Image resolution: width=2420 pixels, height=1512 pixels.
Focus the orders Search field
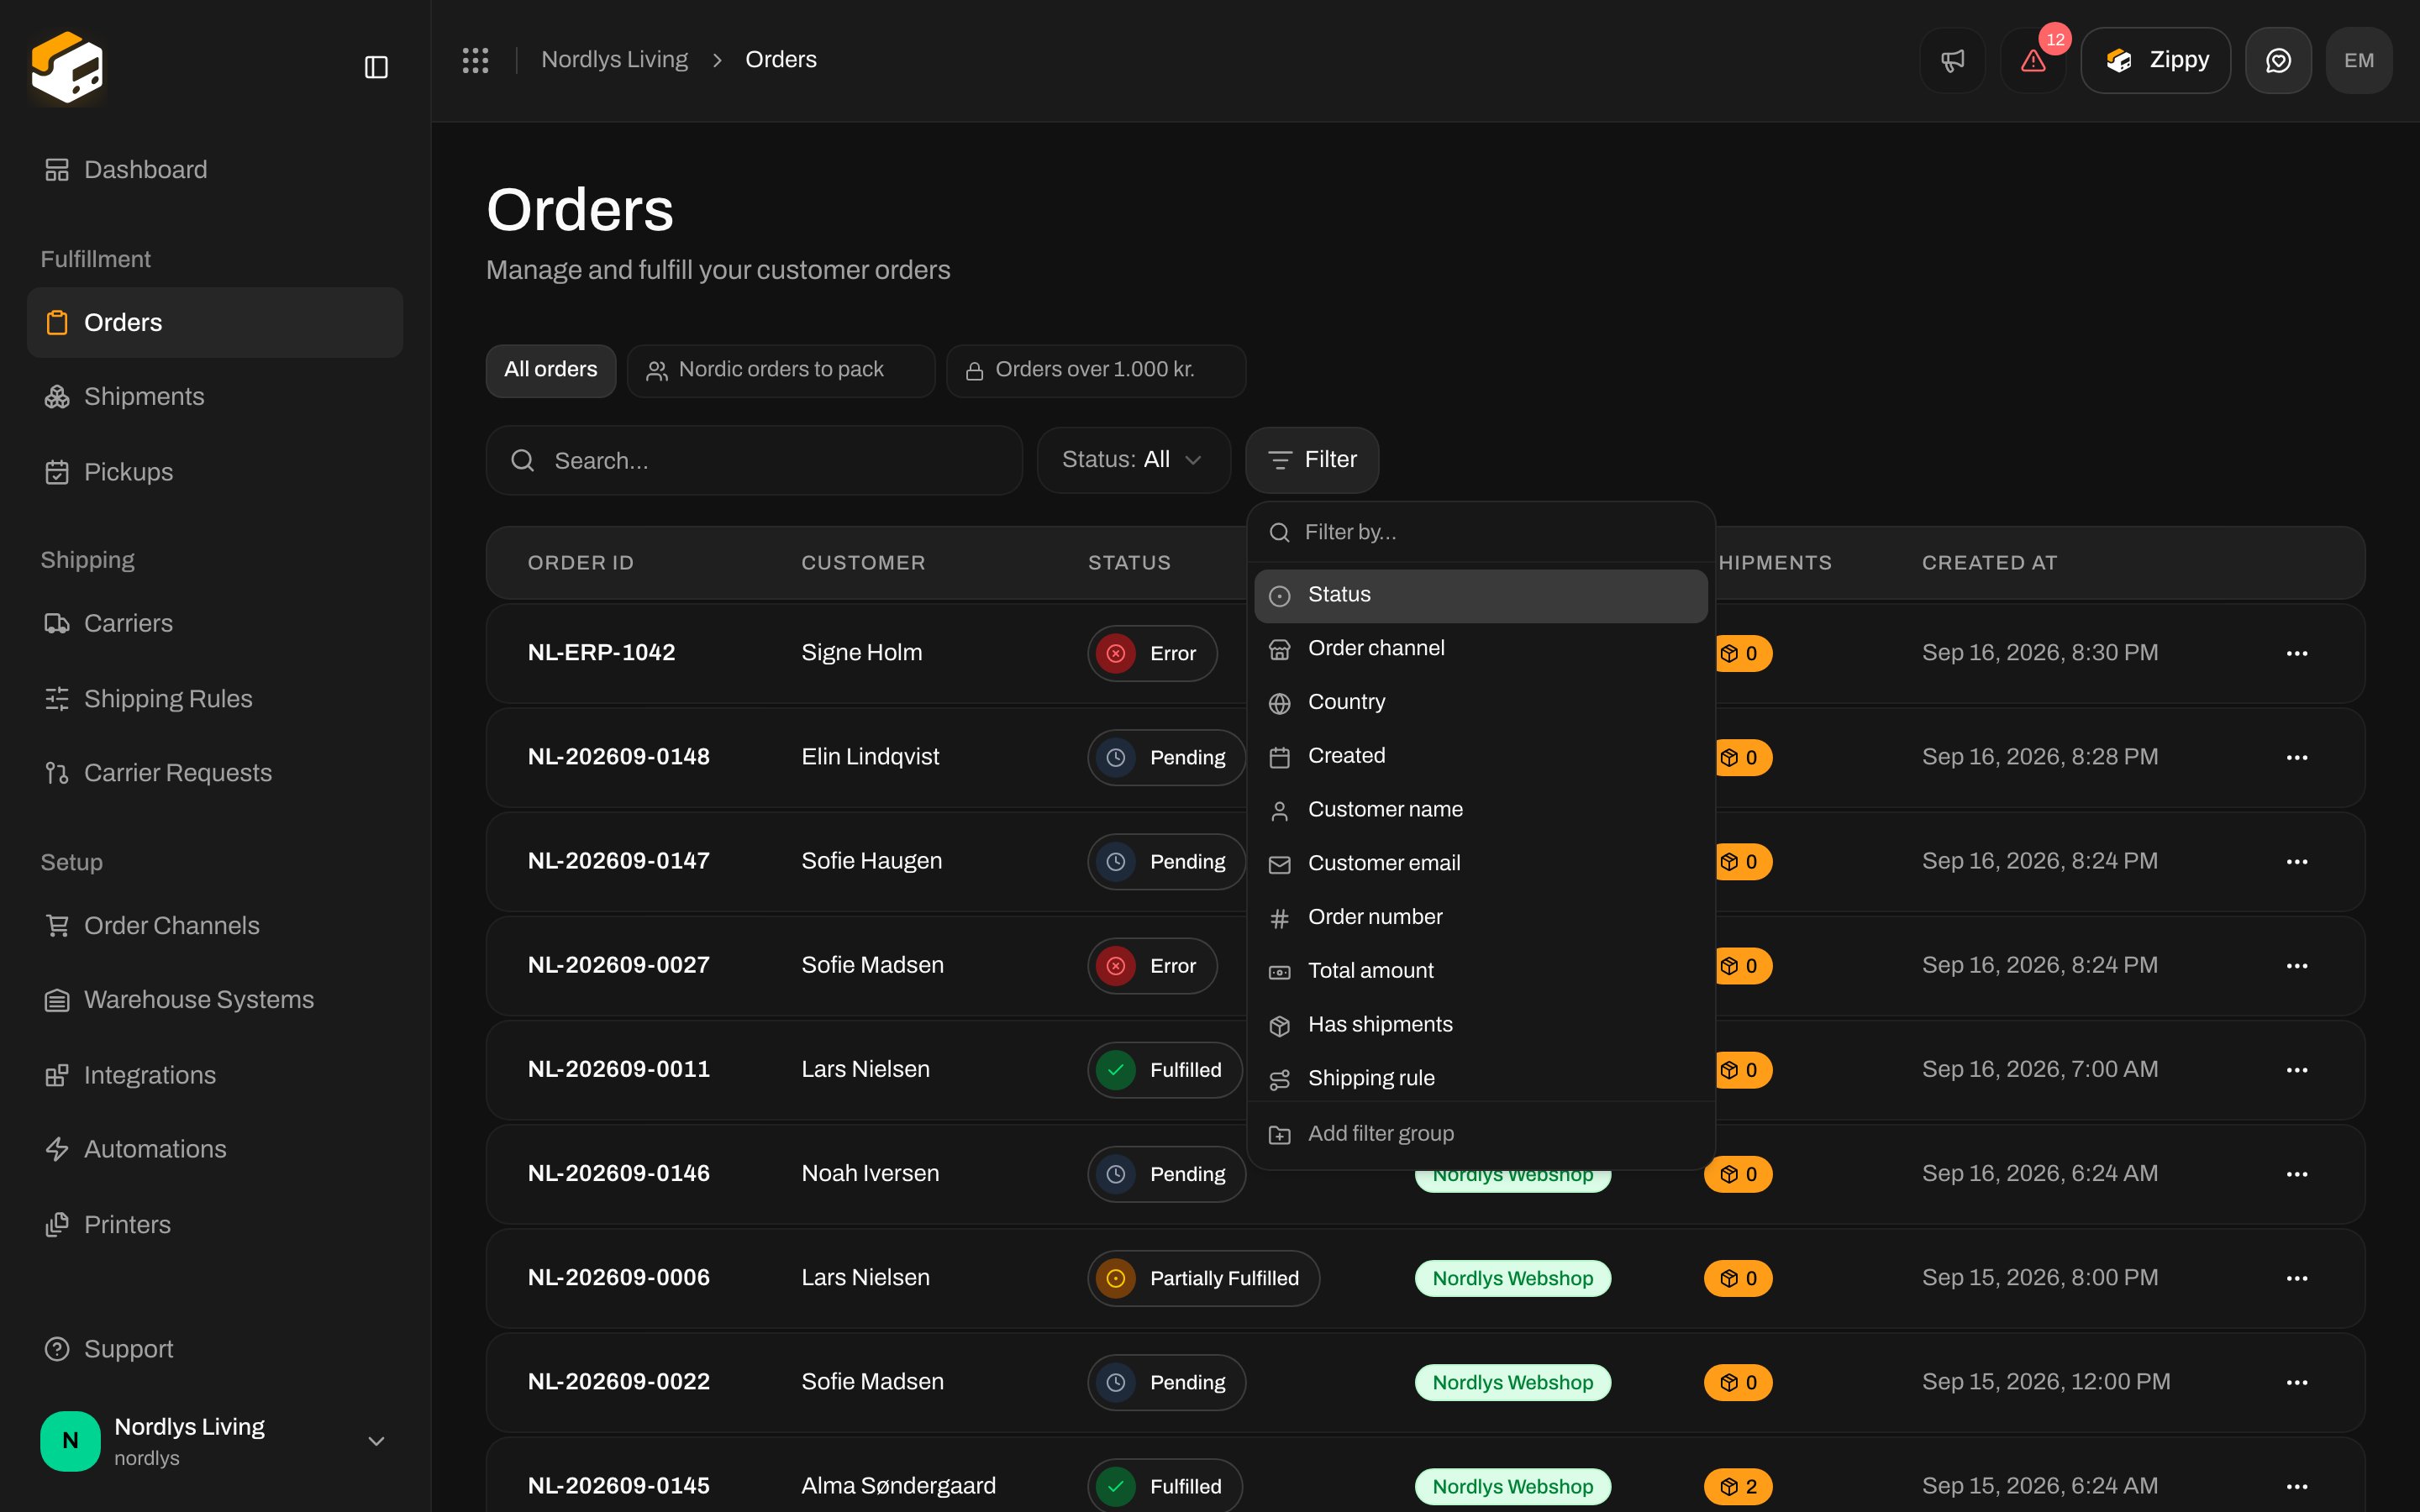[x=754, y=460]
